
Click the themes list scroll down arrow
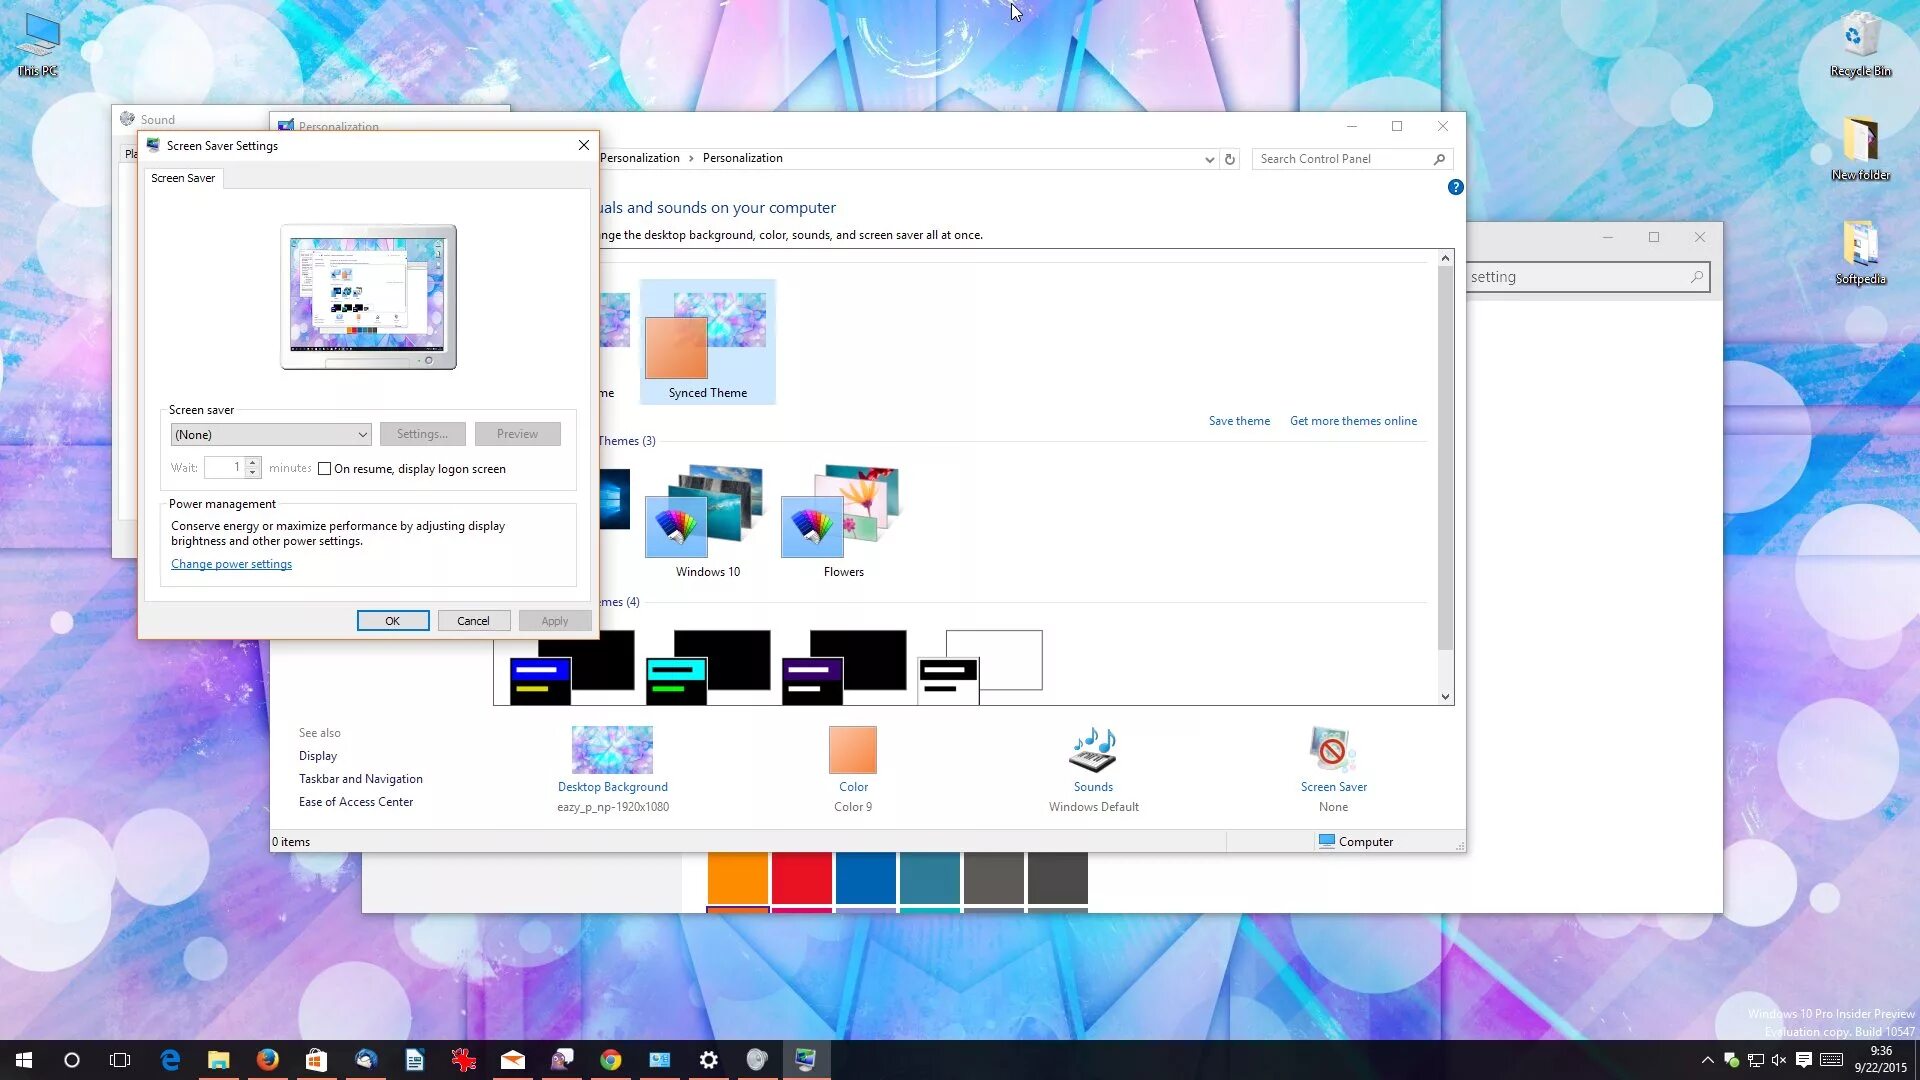[x=1445, y=697]
